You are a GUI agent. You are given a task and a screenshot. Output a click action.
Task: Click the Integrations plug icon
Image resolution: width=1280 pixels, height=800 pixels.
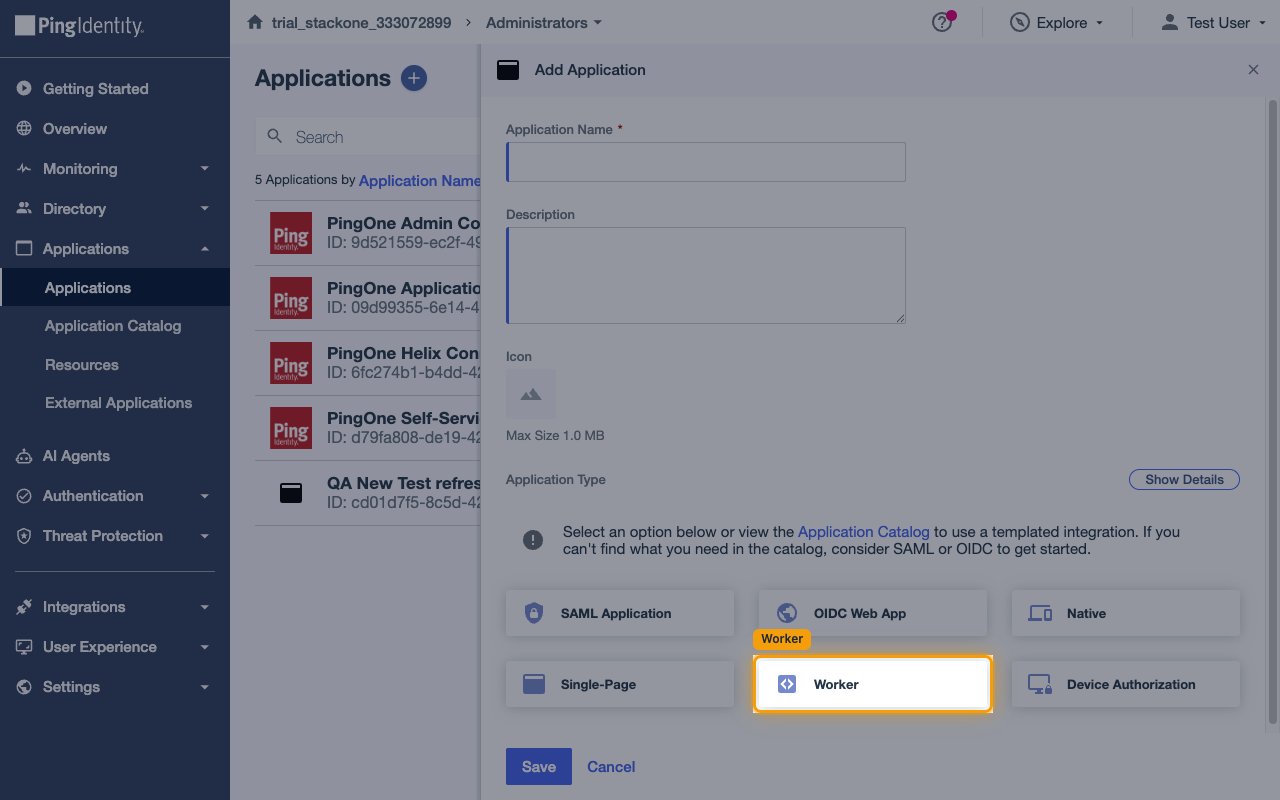click(24, 607)
